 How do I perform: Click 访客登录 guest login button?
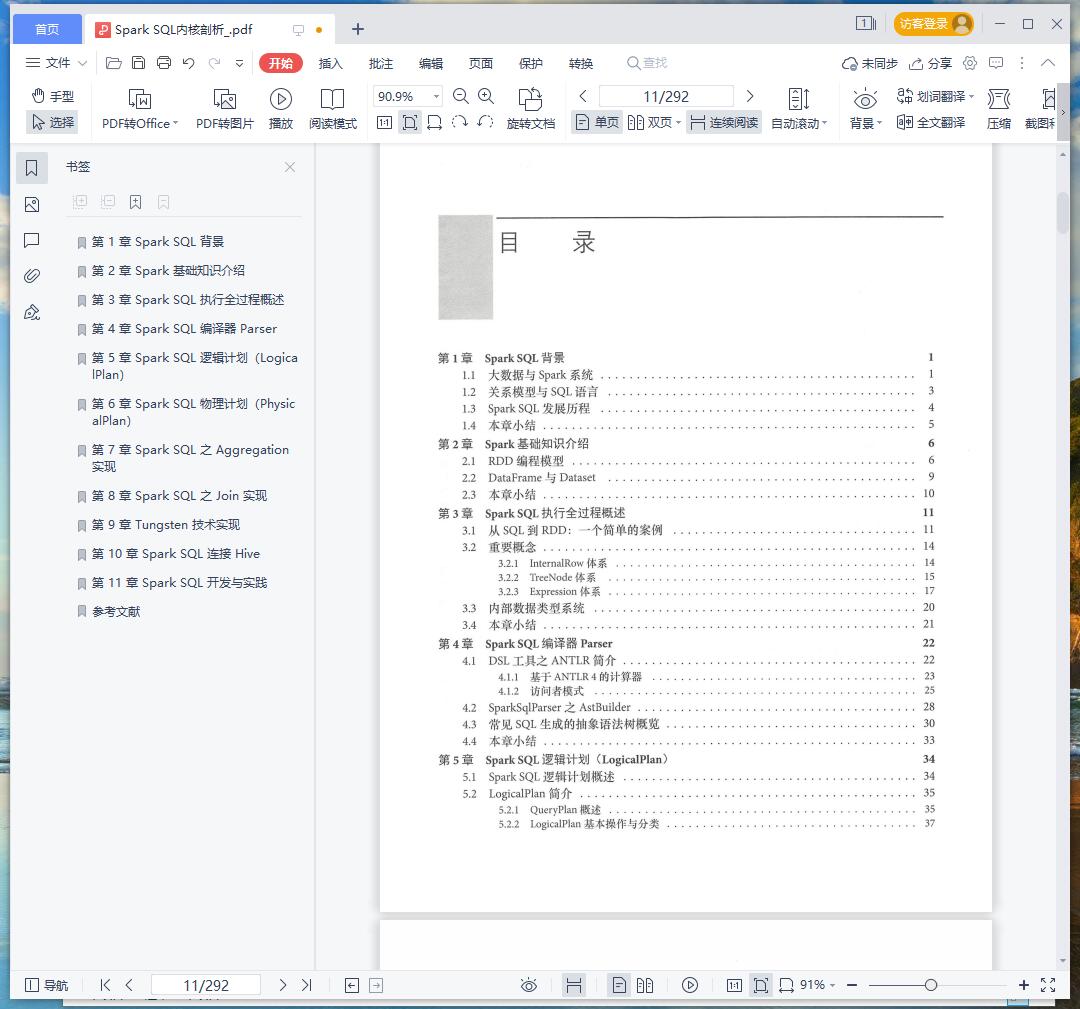pos(933,24)
